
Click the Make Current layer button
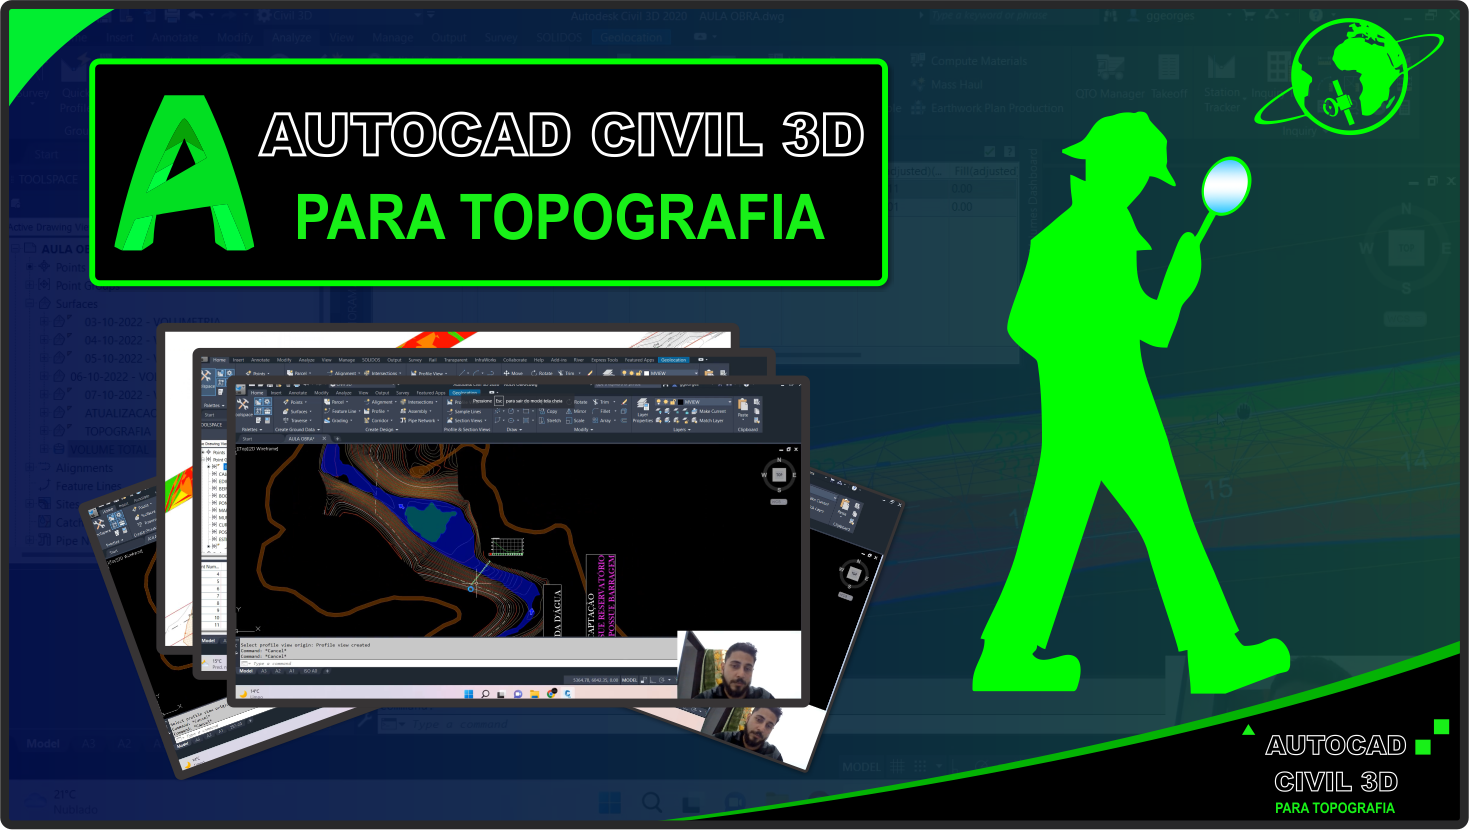tap(709, 411)
